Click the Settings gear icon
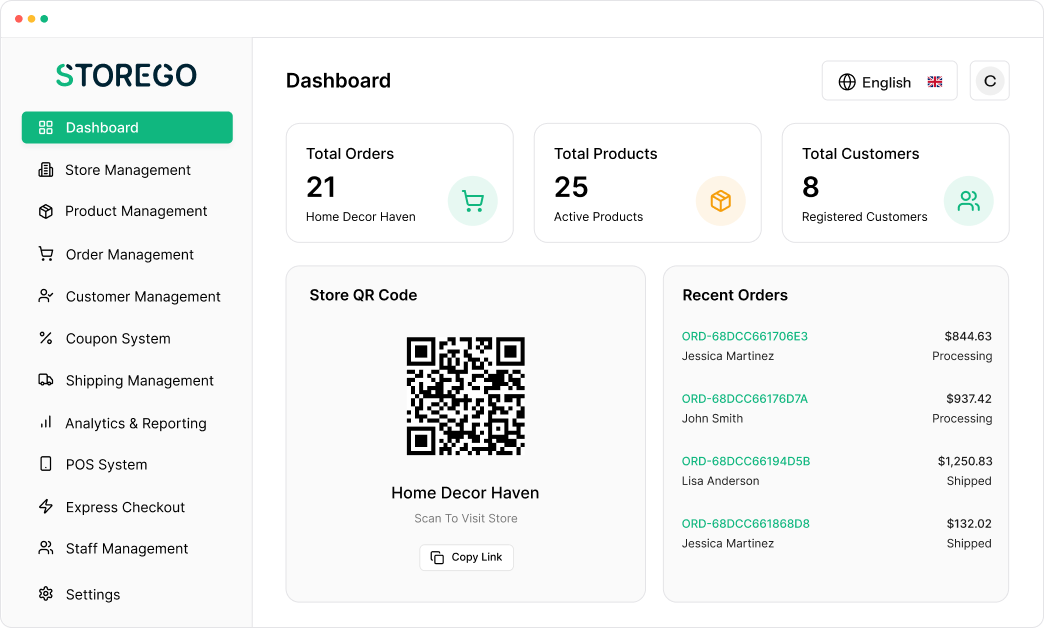The image size is (1044, 628). tap(45, 593)
